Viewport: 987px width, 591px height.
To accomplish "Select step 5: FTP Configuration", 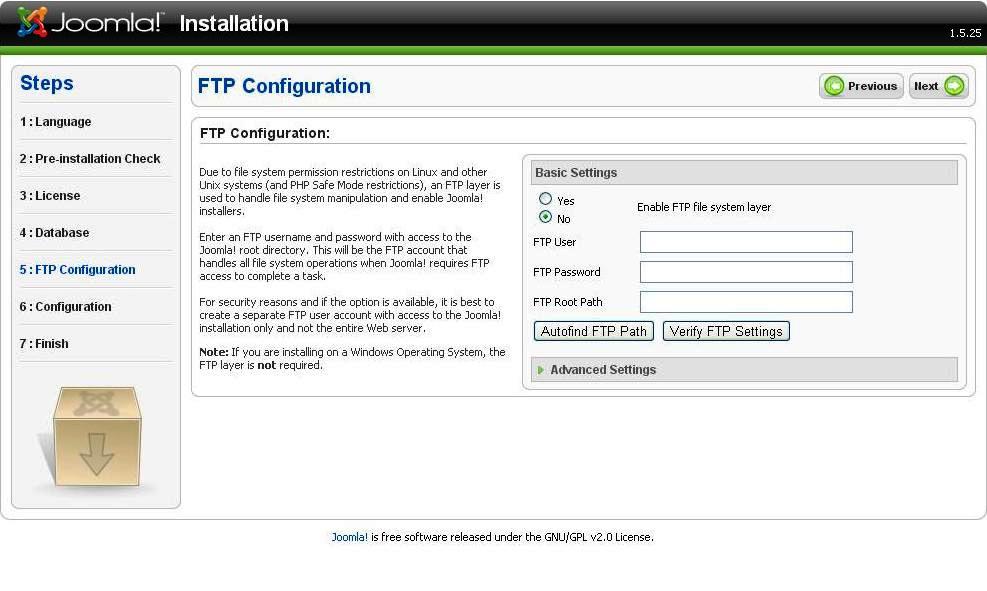I will tap(77, 270).
